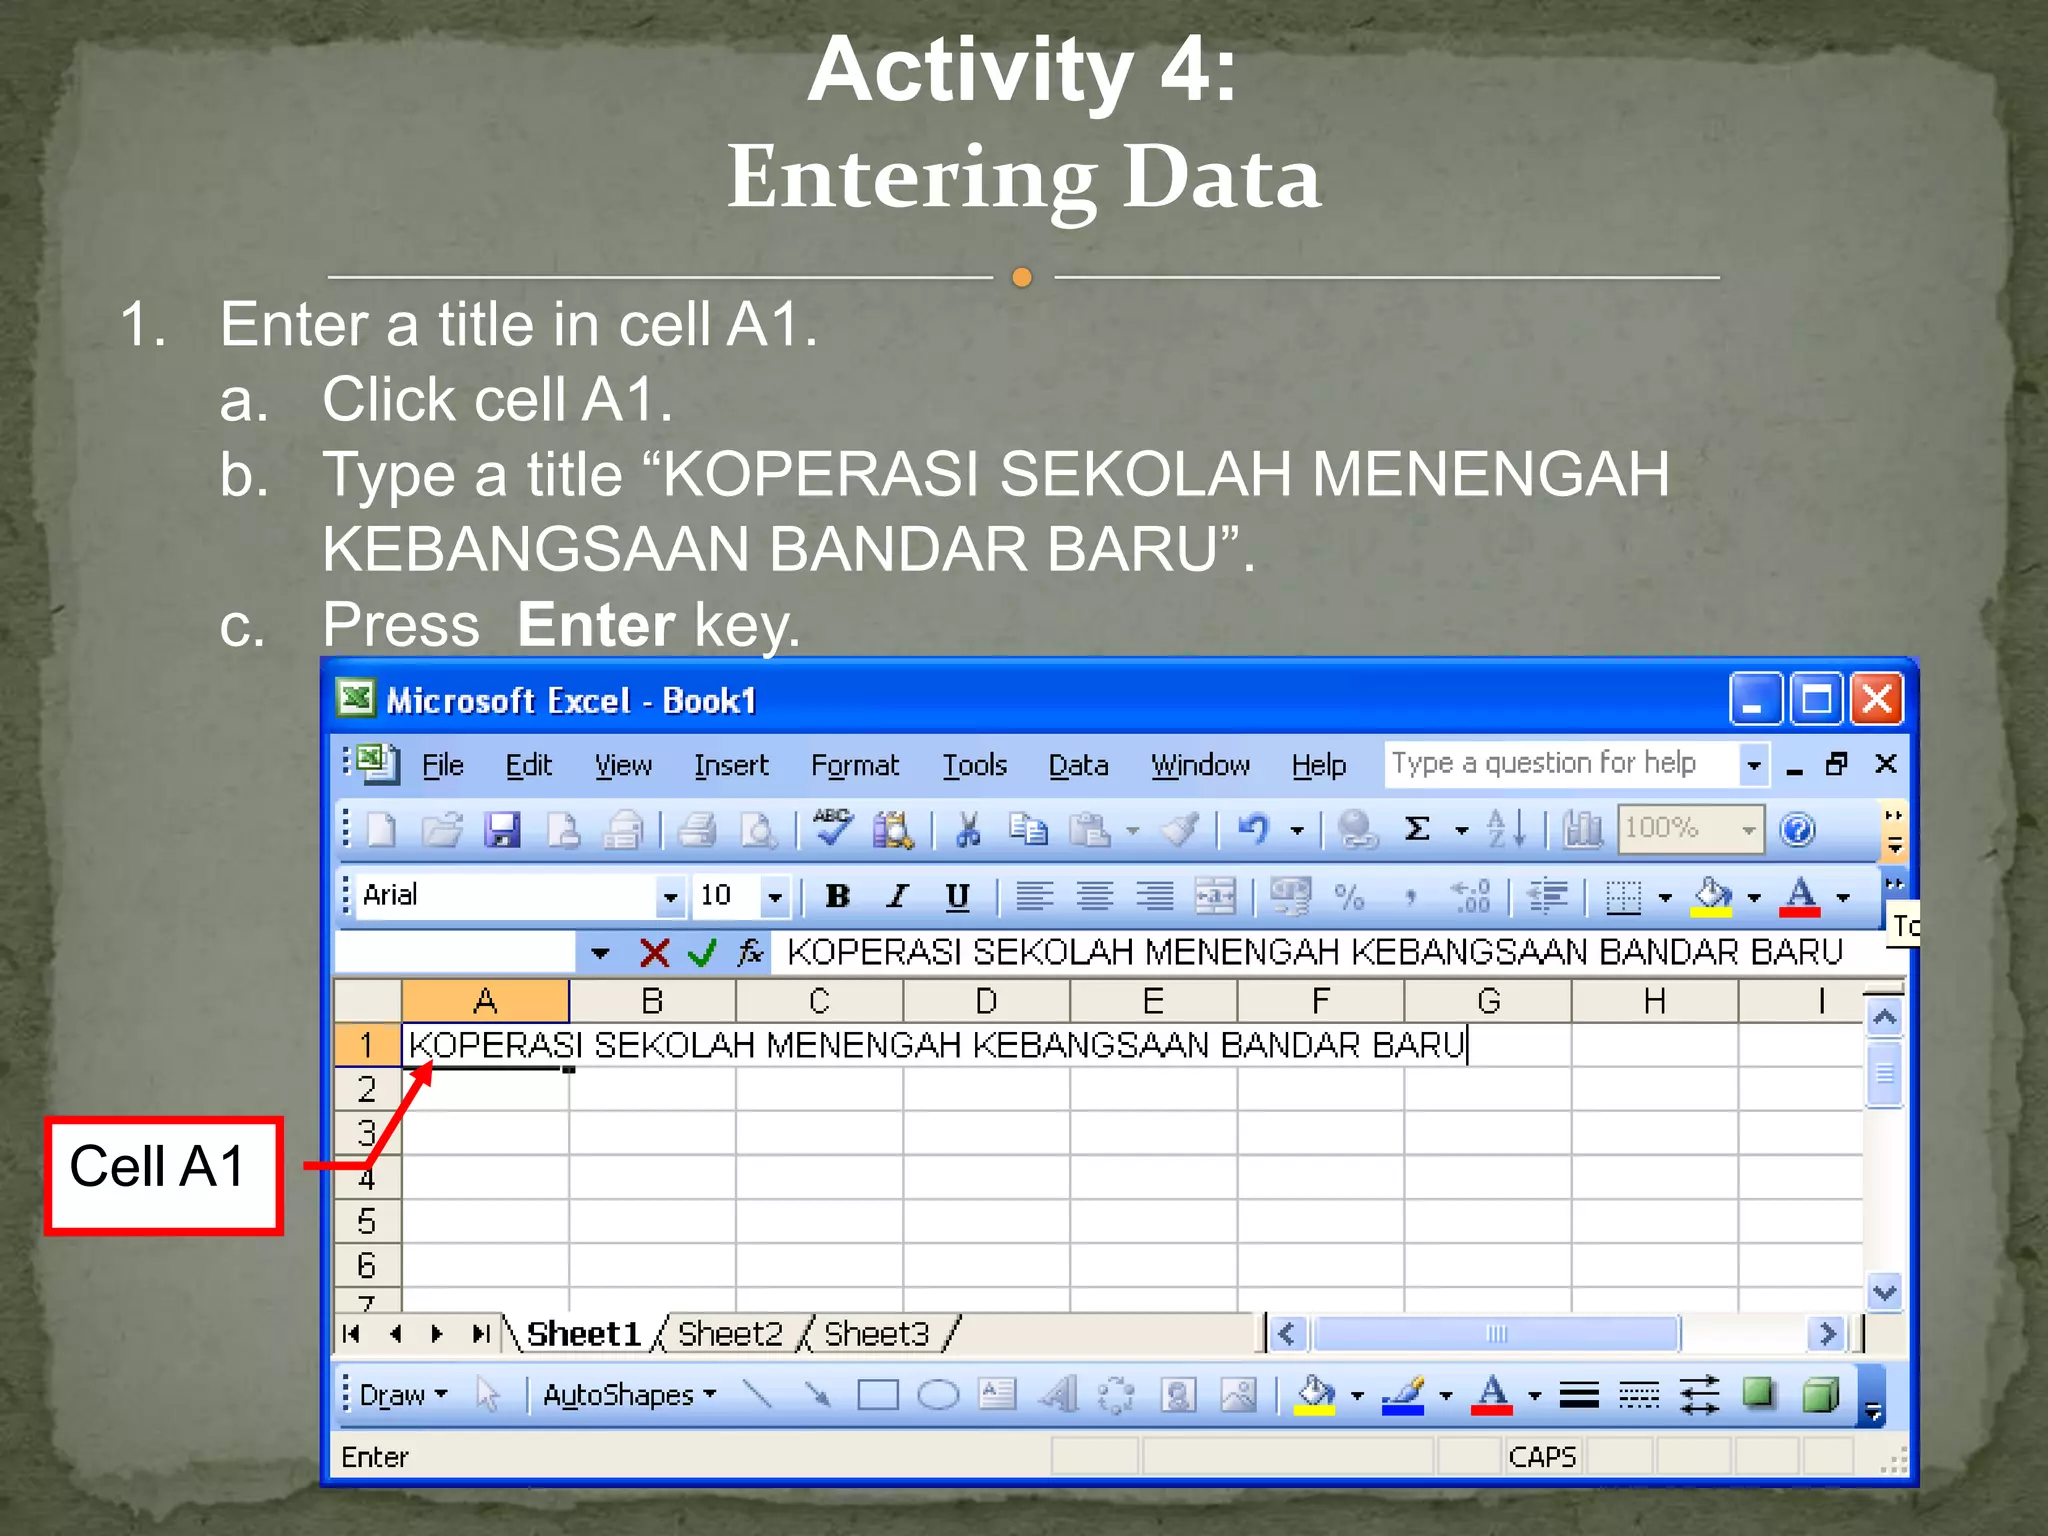Open the Edit menu

pyautogui.click(x=528, y=765)
